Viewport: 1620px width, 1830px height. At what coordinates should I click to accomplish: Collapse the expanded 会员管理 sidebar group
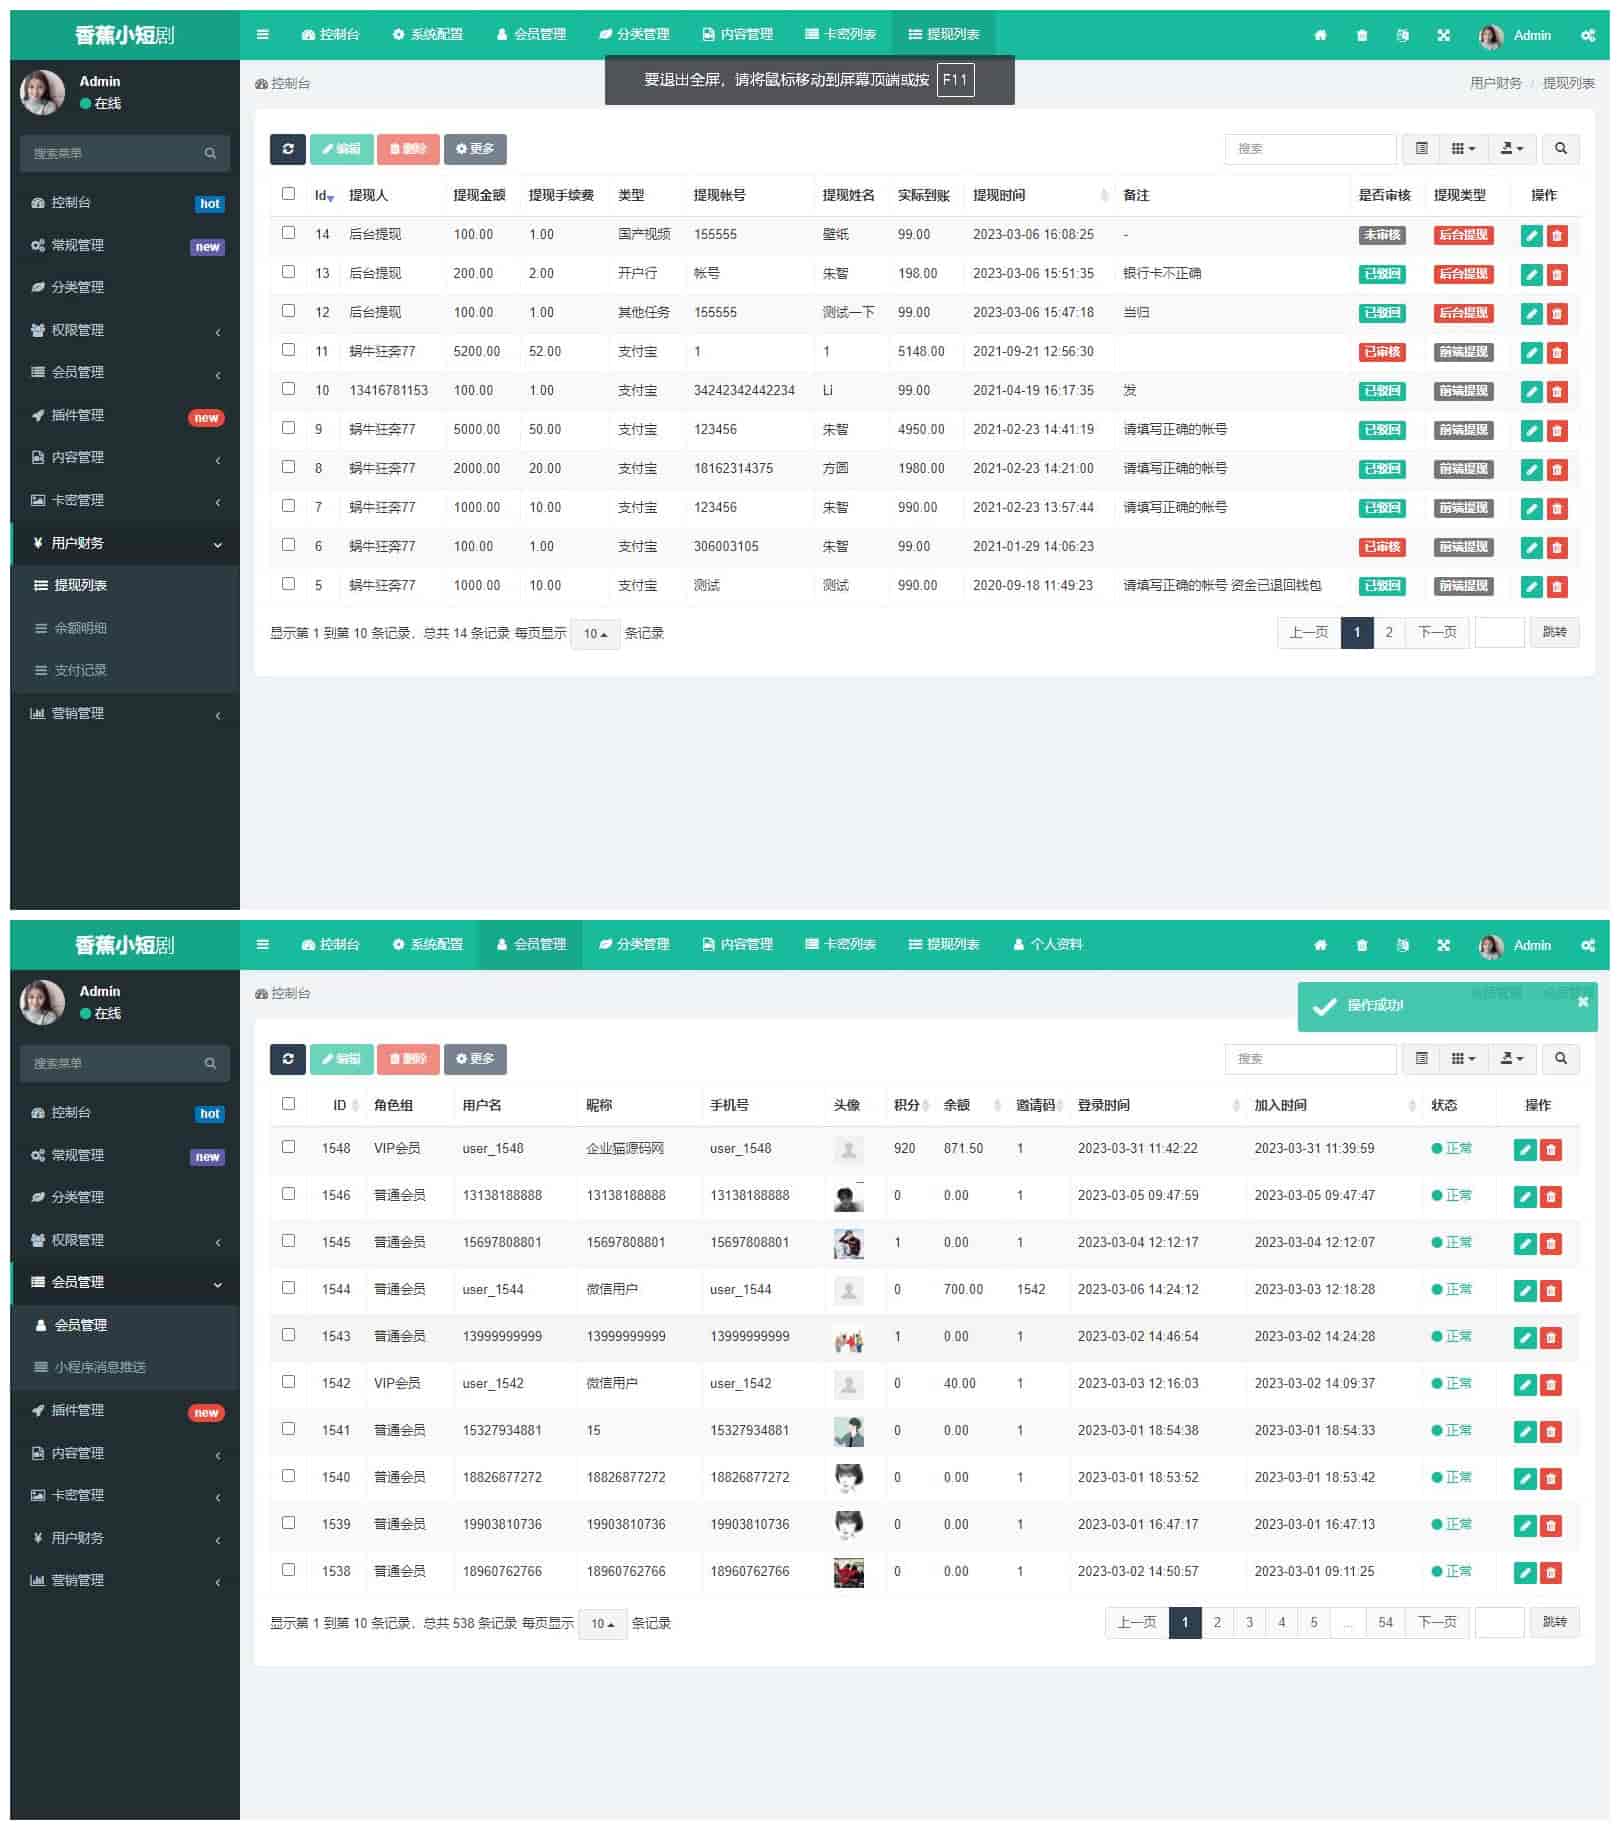click(x=125, y=1283)
